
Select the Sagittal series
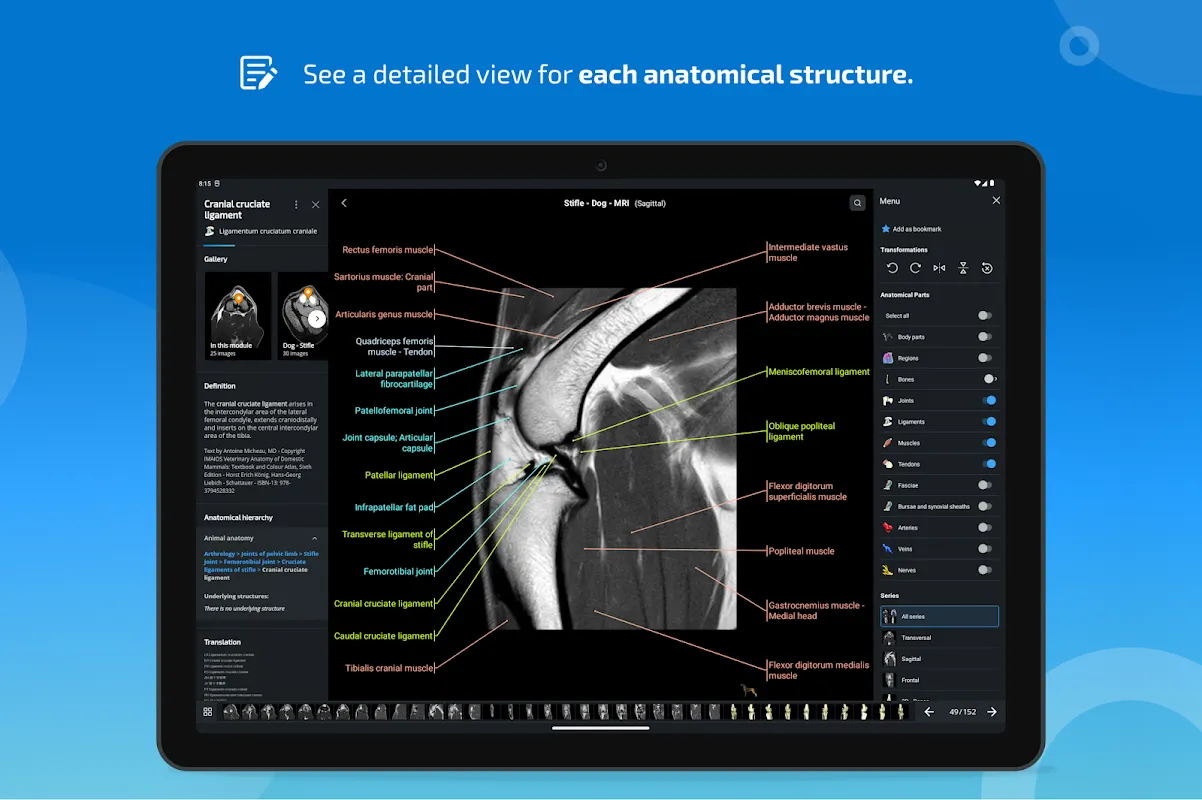point(910,659)
